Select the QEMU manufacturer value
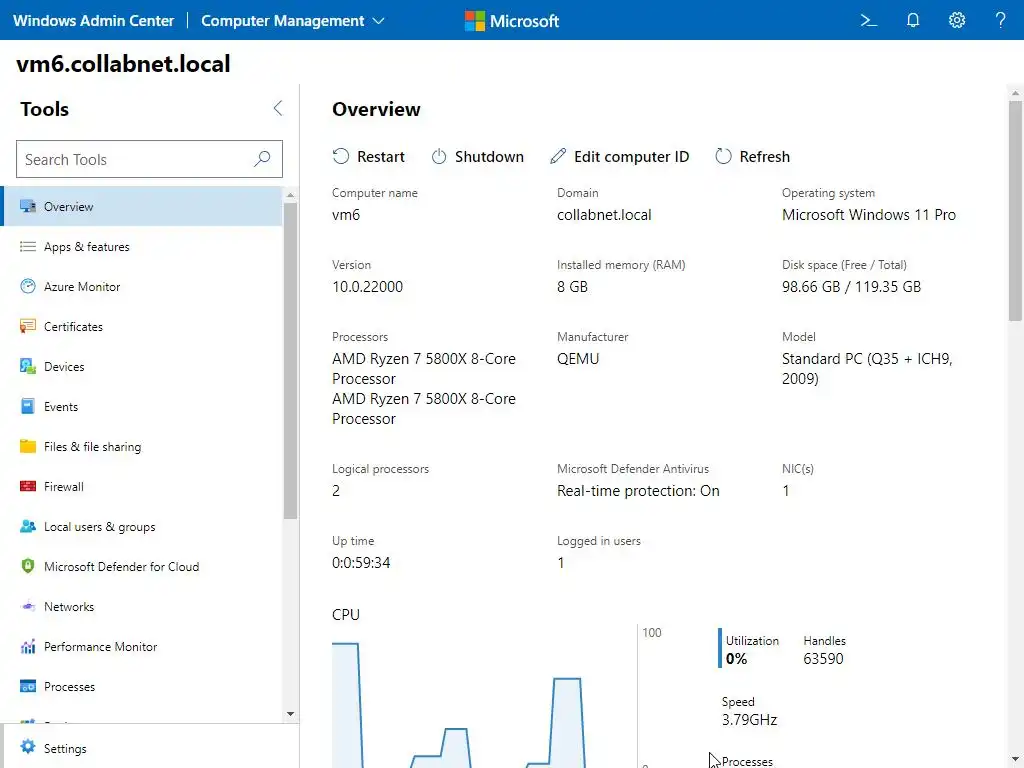Image resolution: width=1024 pixels, height=768 pixels. (x=578, y=359)
